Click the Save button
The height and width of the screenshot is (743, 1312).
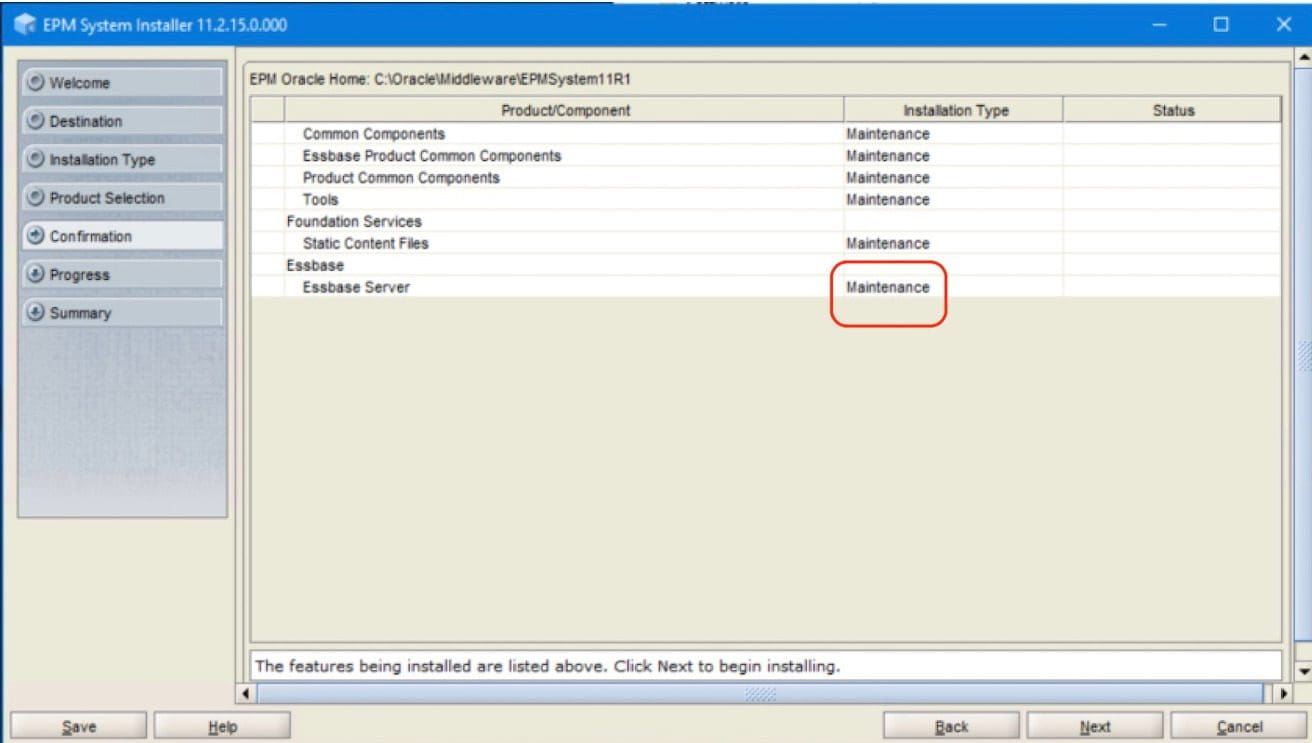coord(79,727)
